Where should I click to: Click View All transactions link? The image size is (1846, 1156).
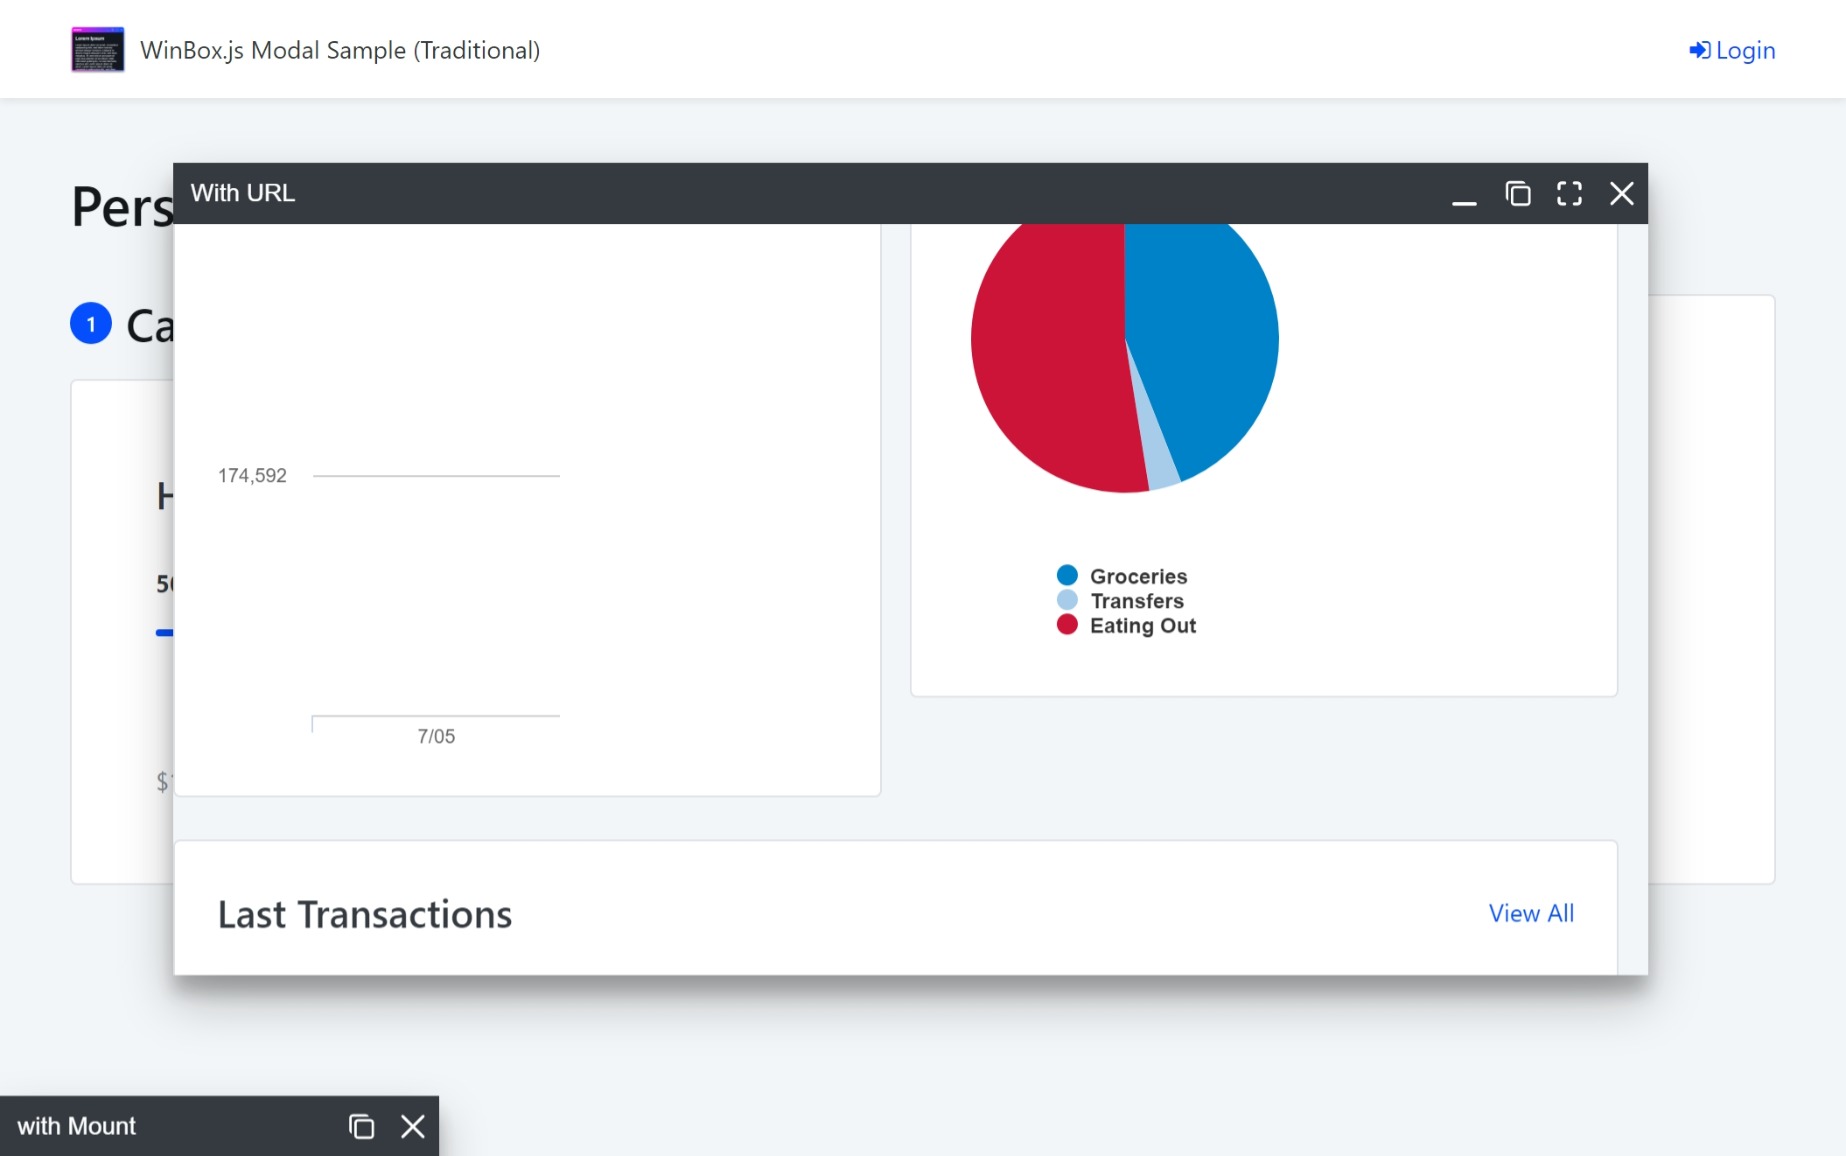[x=1531, y=913]
